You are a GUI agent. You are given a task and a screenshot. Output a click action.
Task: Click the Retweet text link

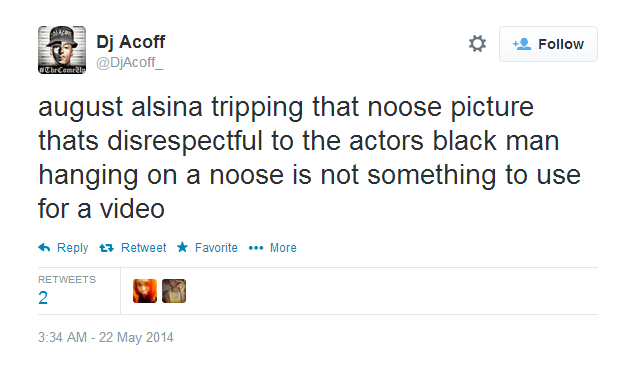143,247
